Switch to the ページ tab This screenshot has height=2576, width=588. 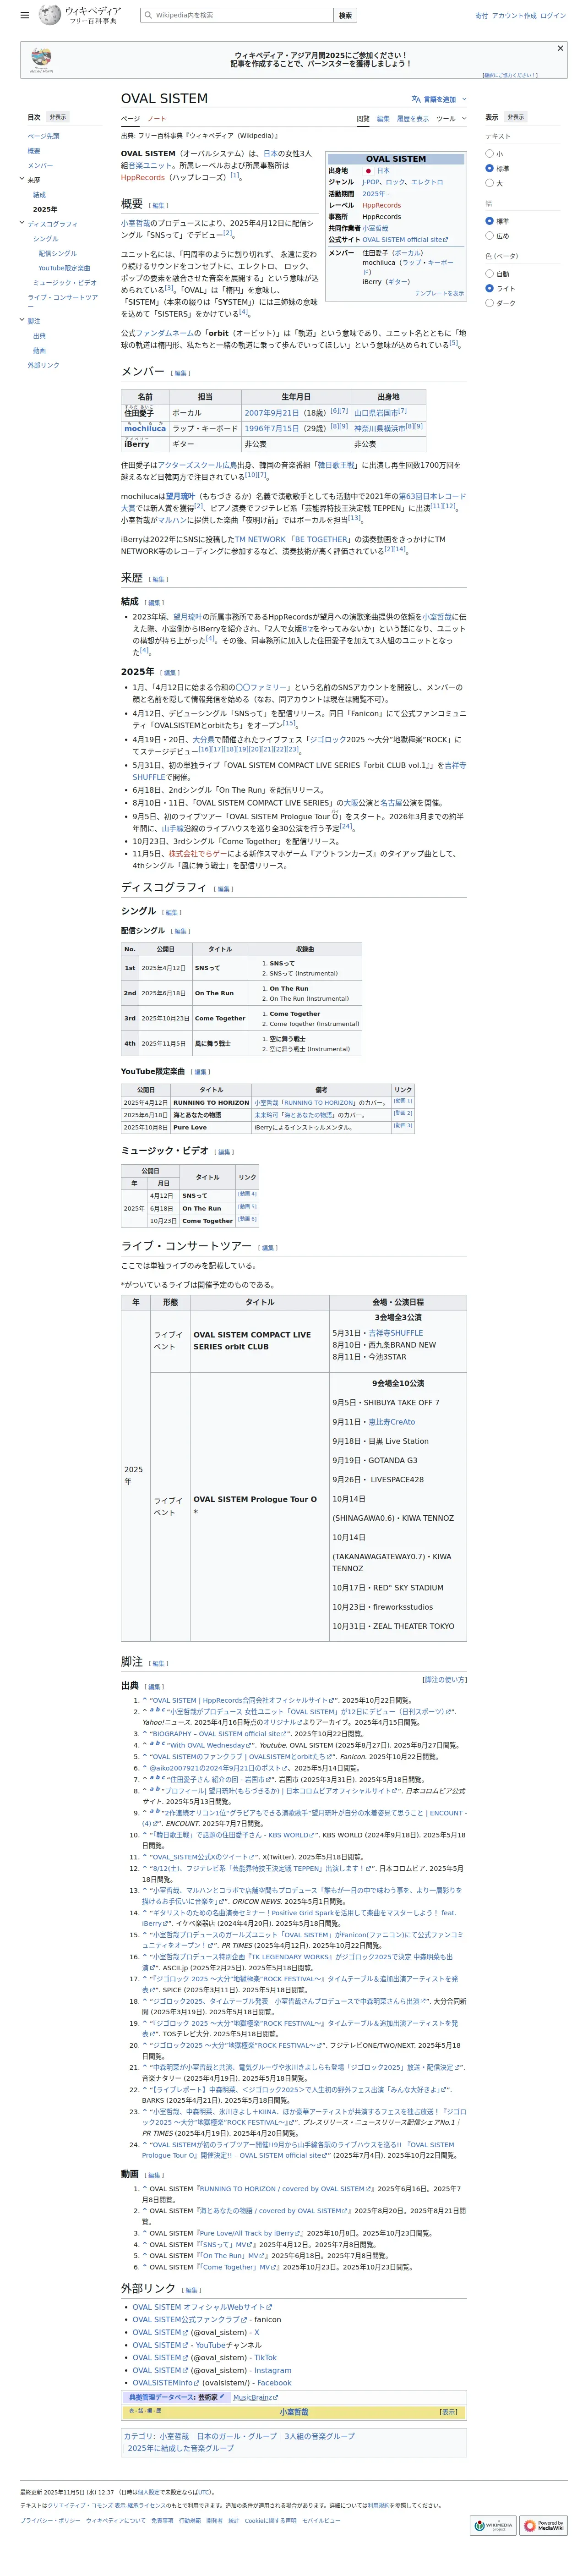[x=131, y=119]
